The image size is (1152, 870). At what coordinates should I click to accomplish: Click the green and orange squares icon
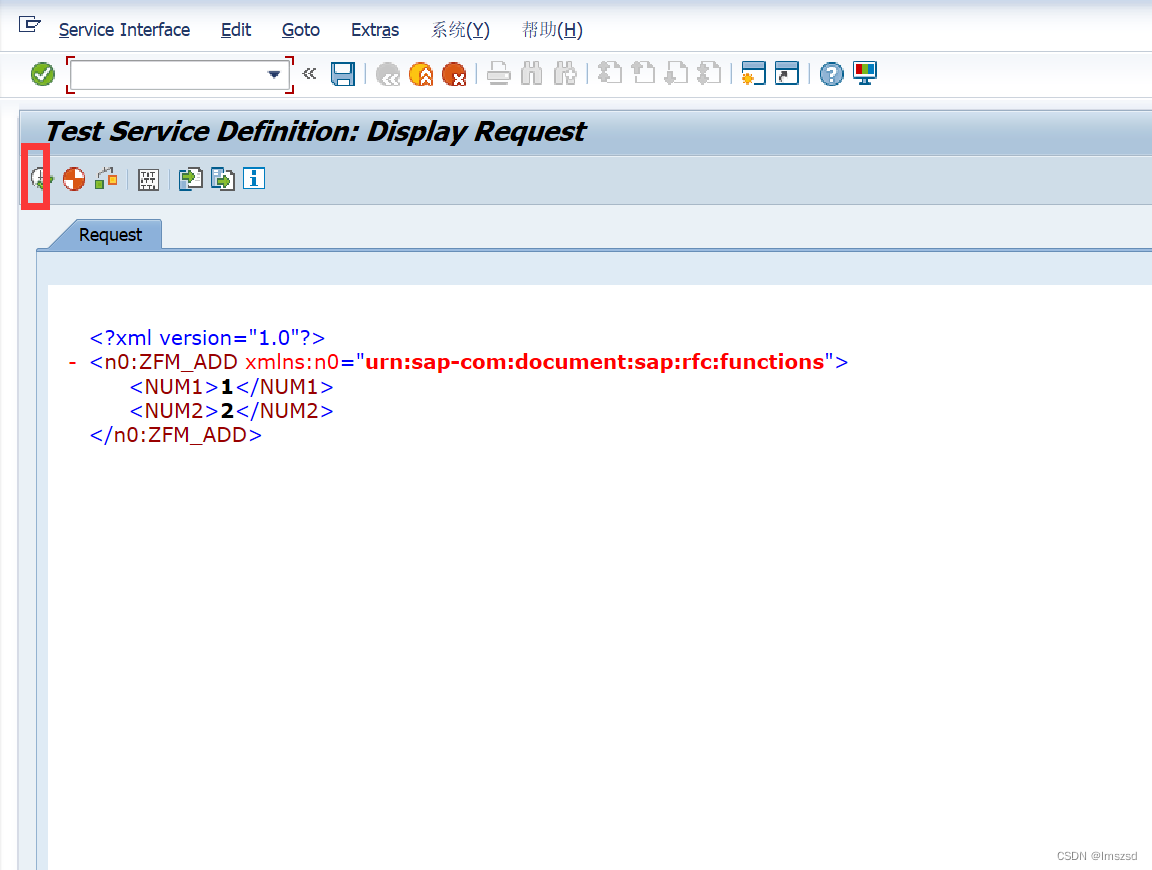(107, 179)
